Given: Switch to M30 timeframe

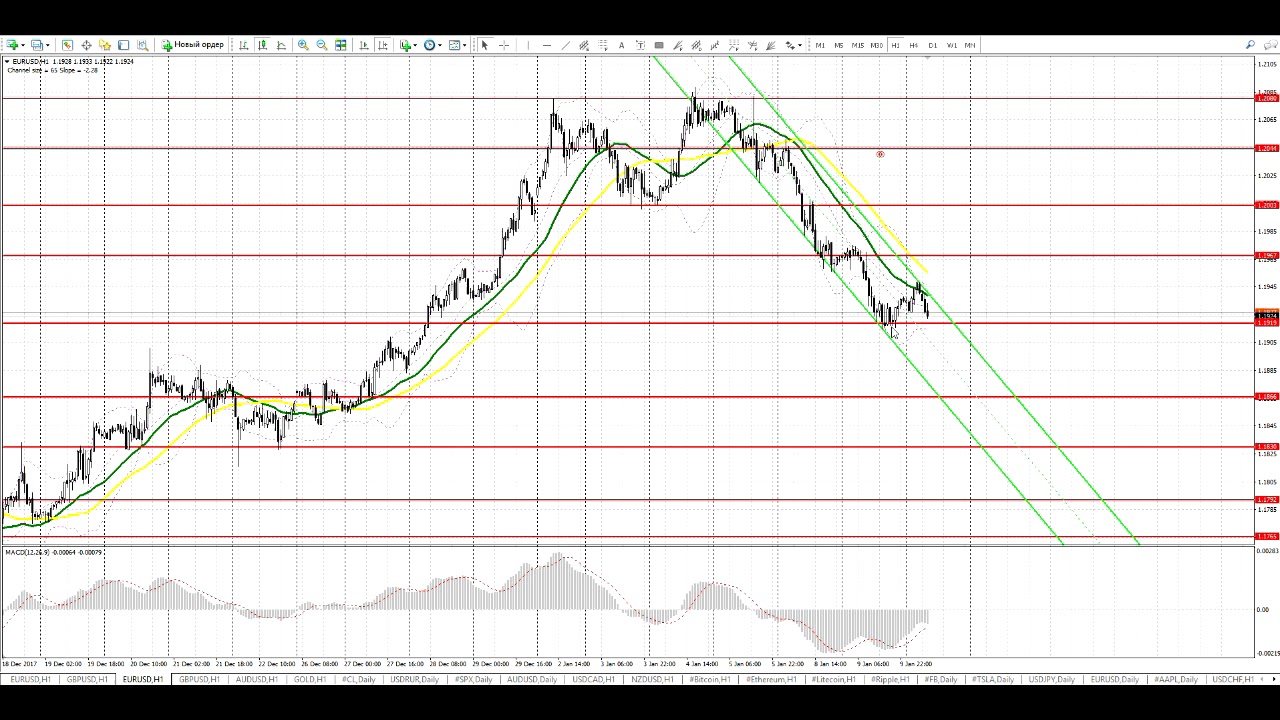Looking at the screenshot, I should tap(876, 45).
